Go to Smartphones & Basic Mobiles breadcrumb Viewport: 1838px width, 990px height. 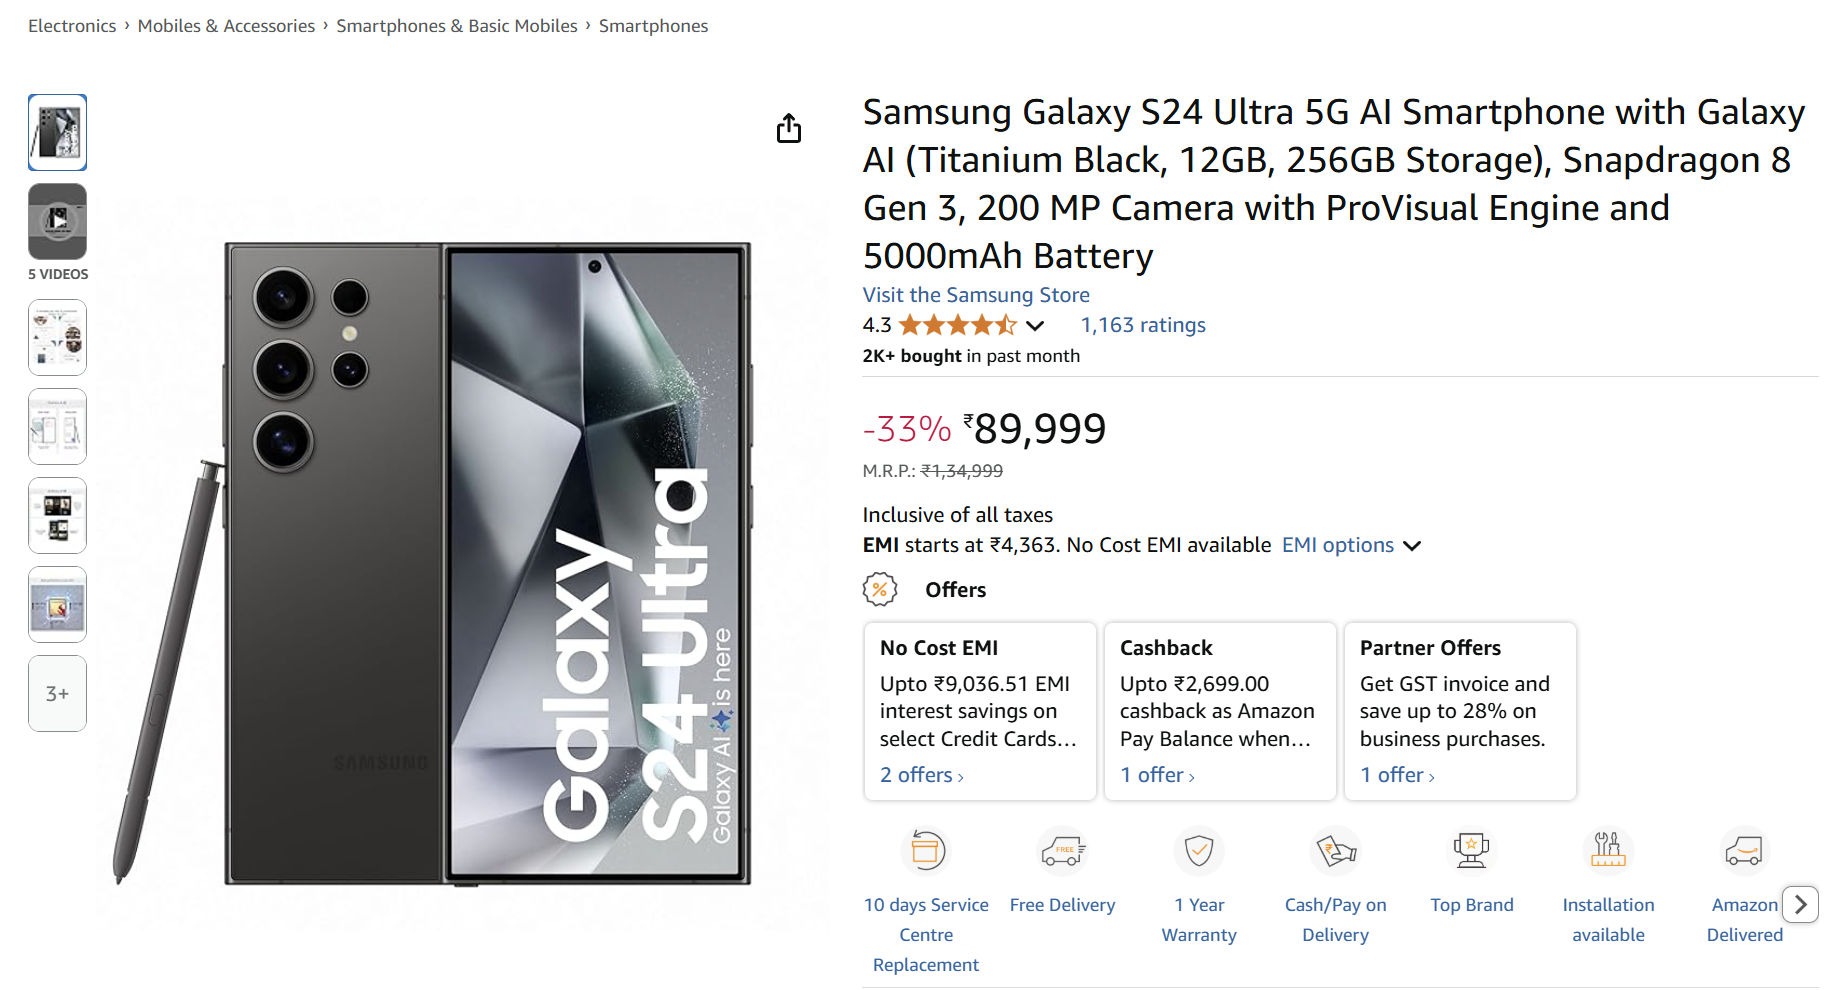coord(457,26)
